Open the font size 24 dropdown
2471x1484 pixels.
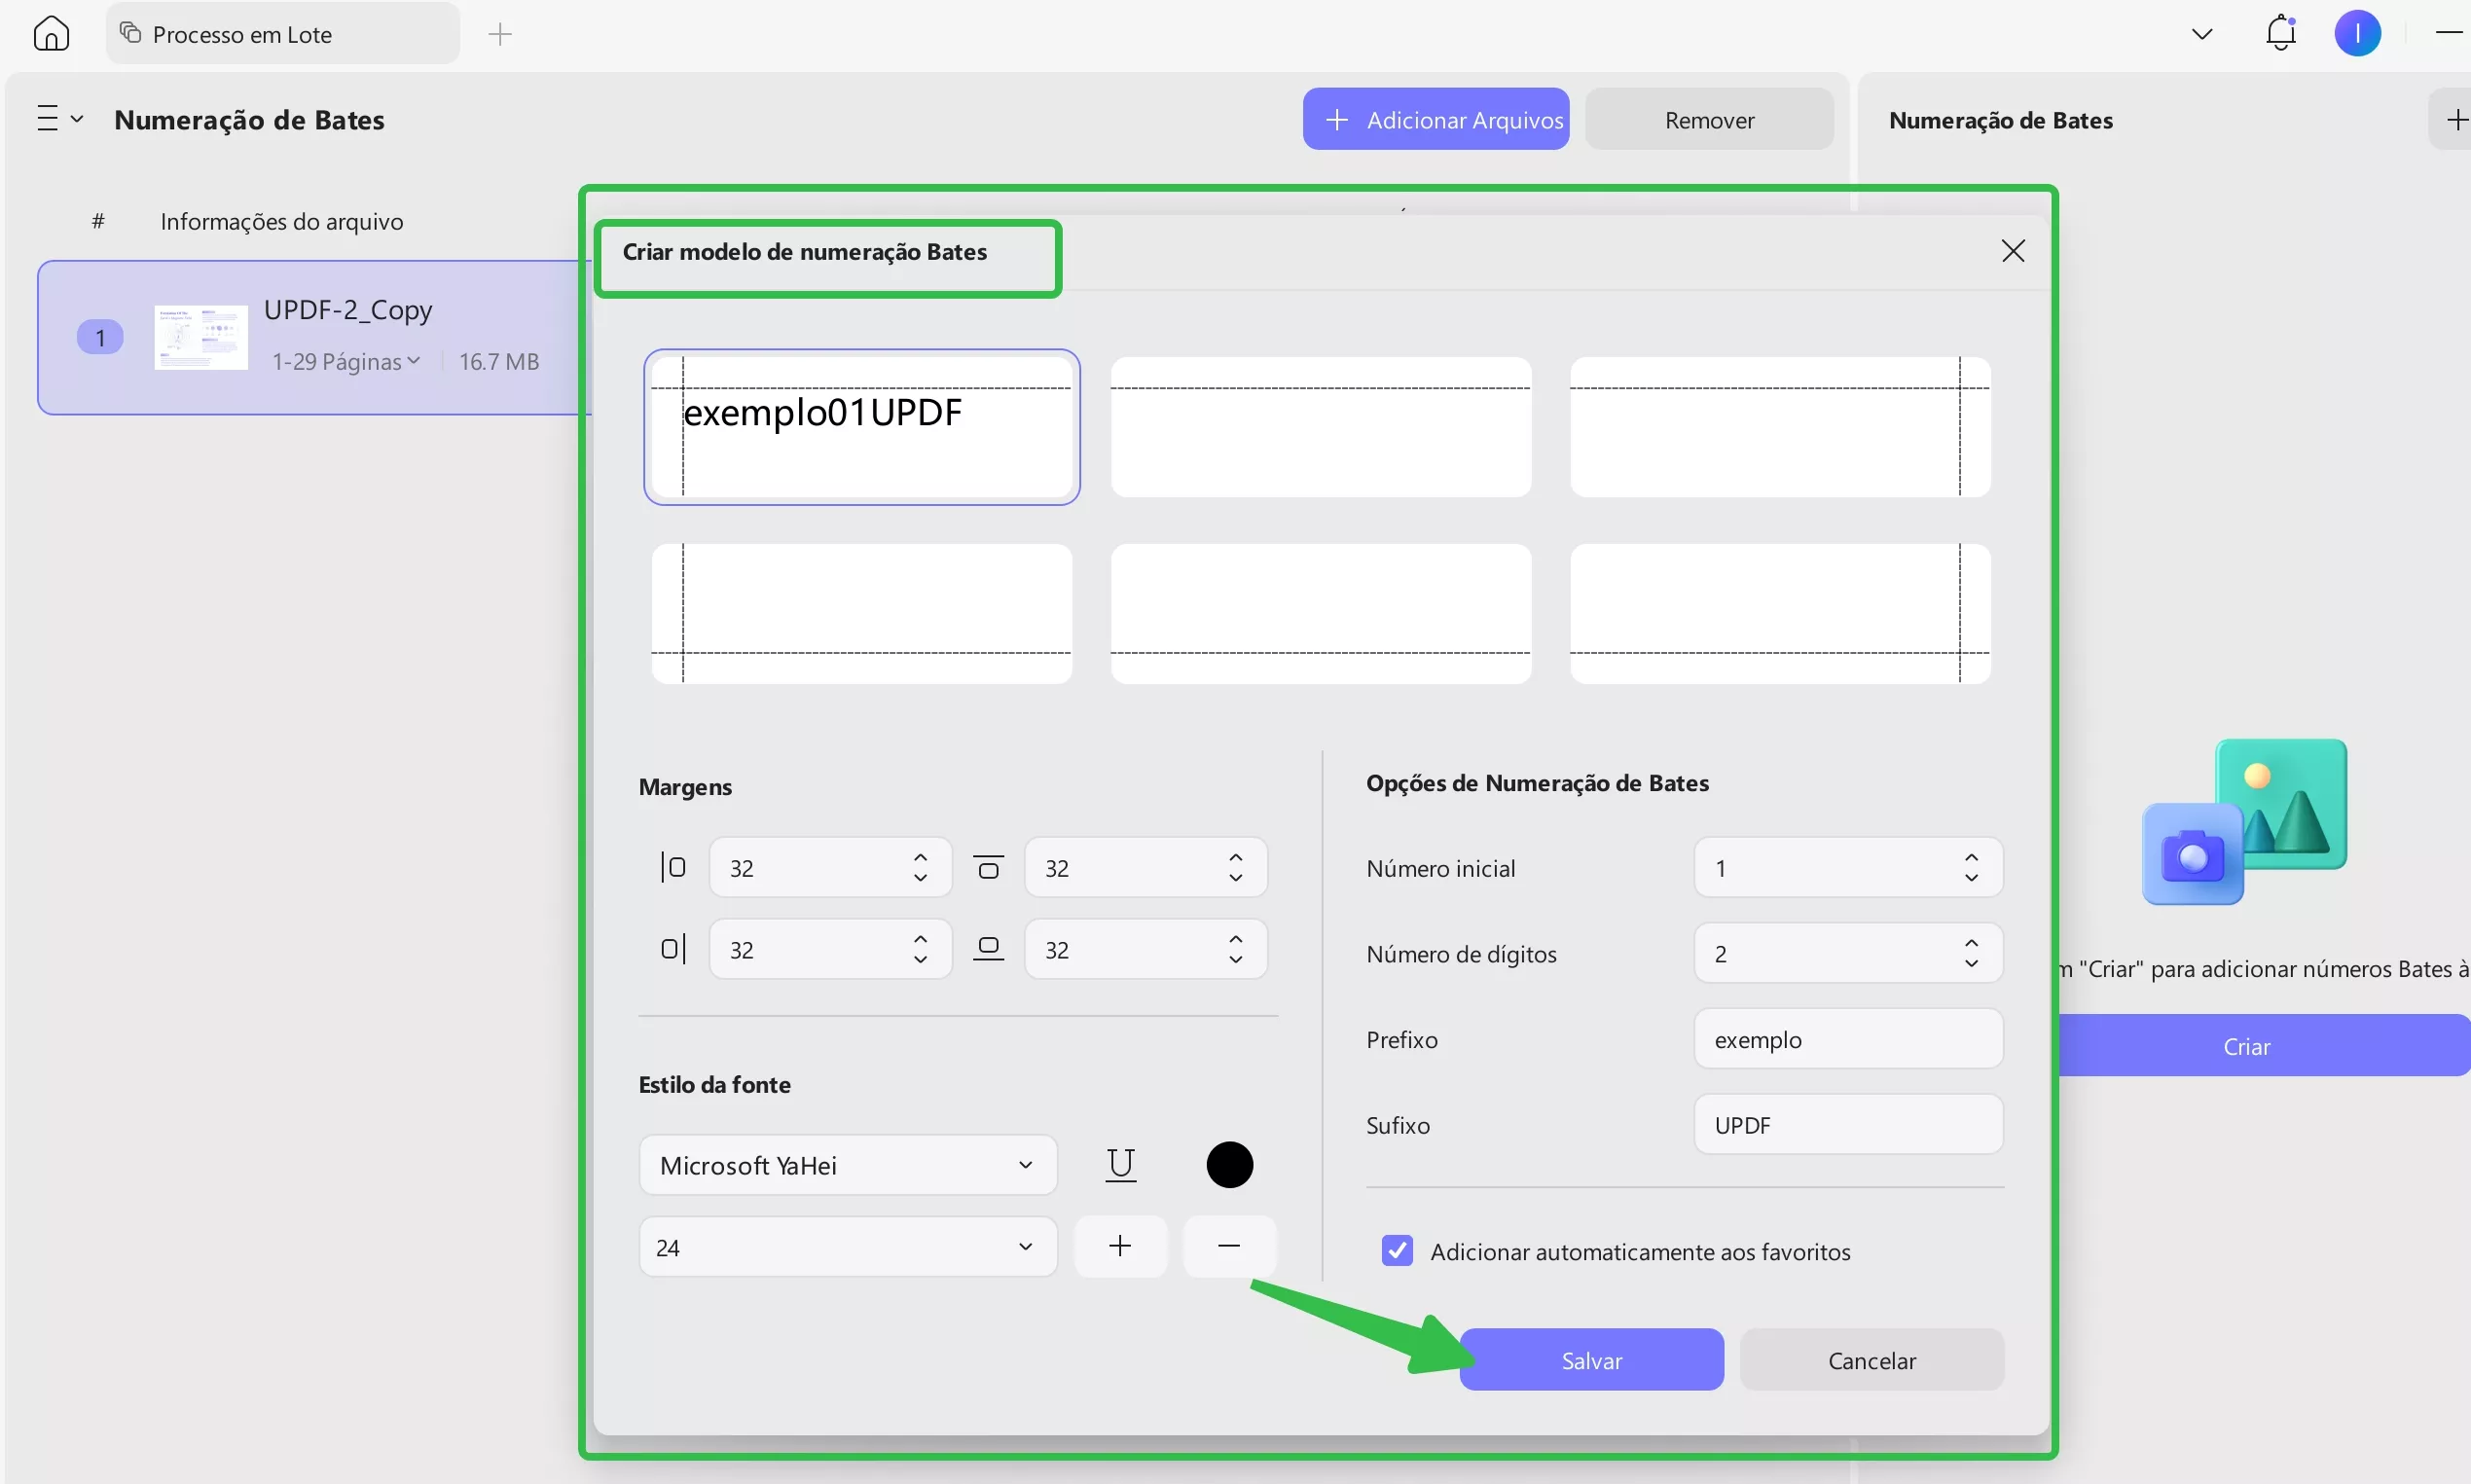coord(847,1247)
